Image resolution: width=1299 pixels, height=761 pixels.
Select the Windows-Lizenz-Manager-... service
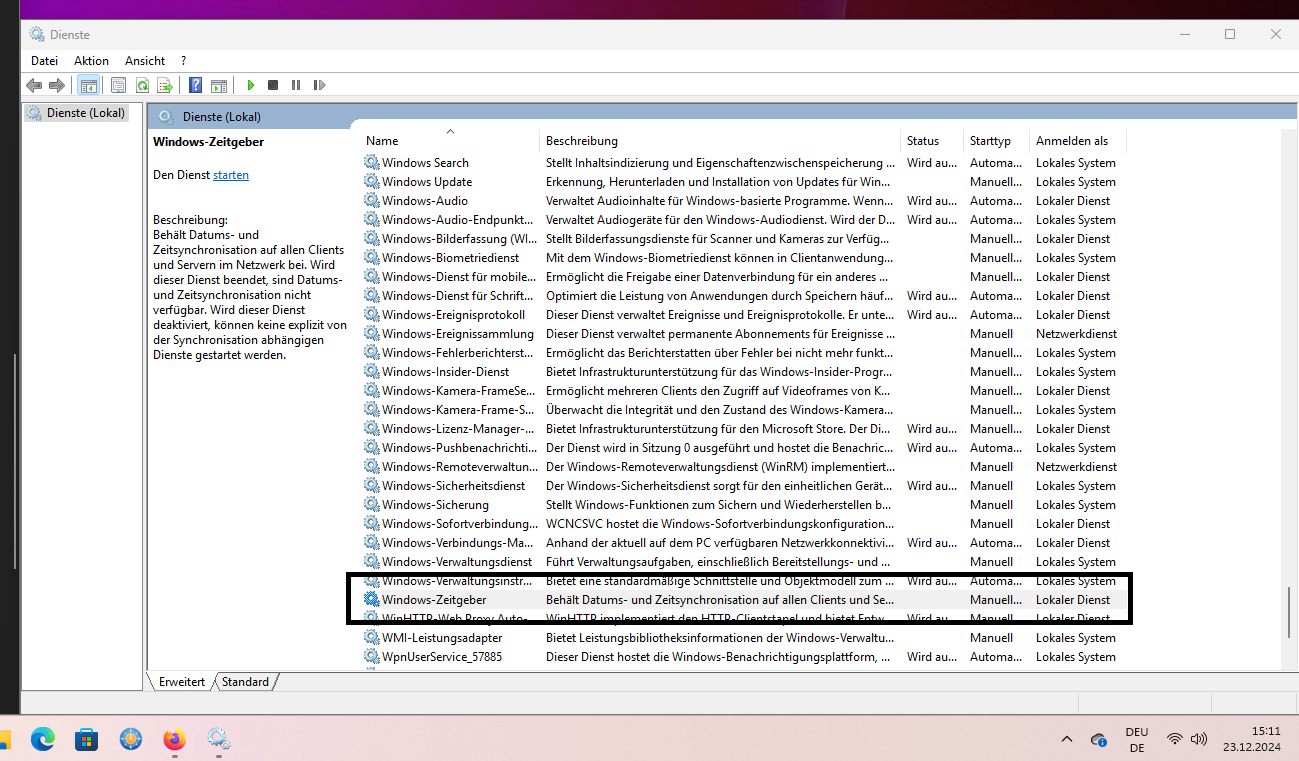[x=458, y=429]
